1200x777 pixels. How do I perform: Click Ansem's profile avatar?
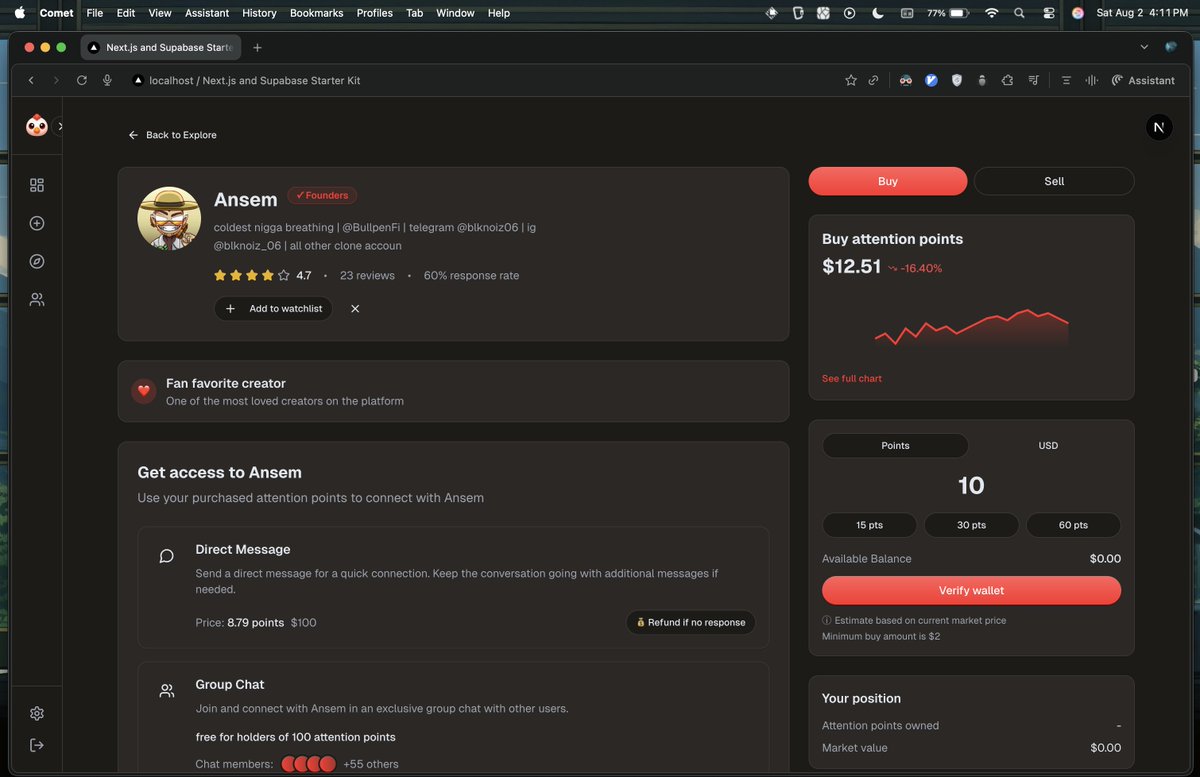click(169, 218)
